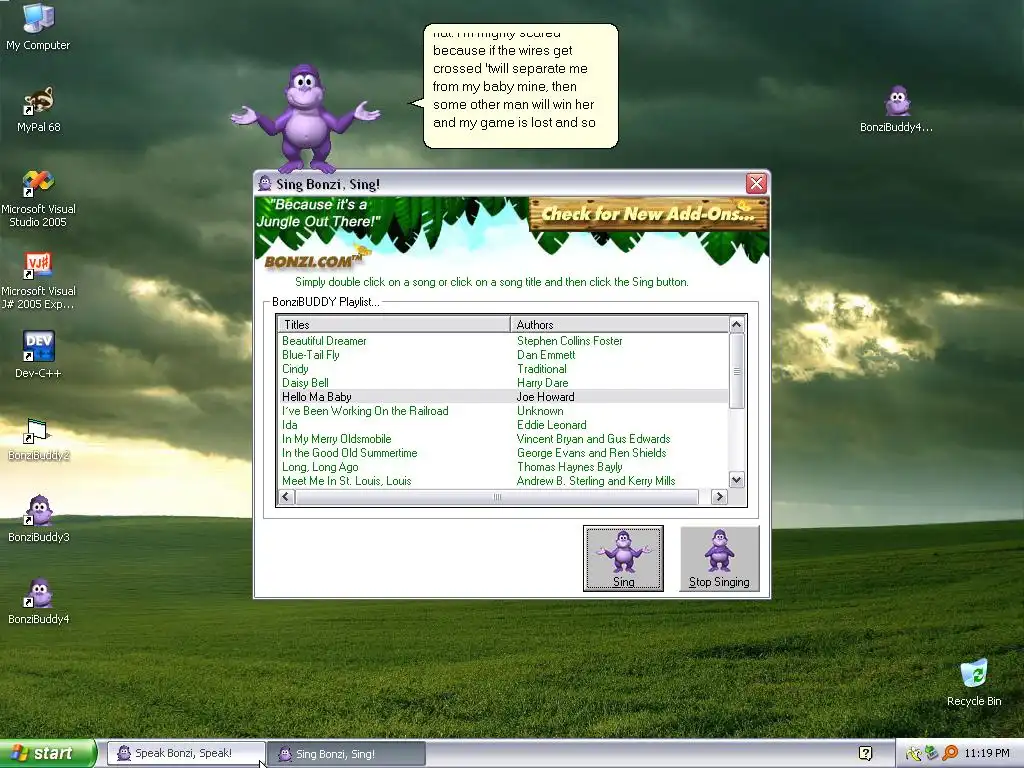This screenshot has height=768, width=1024.
Task: Sort playlist by Titles column header
Action: pyautogui.click(x=394, y=324)
